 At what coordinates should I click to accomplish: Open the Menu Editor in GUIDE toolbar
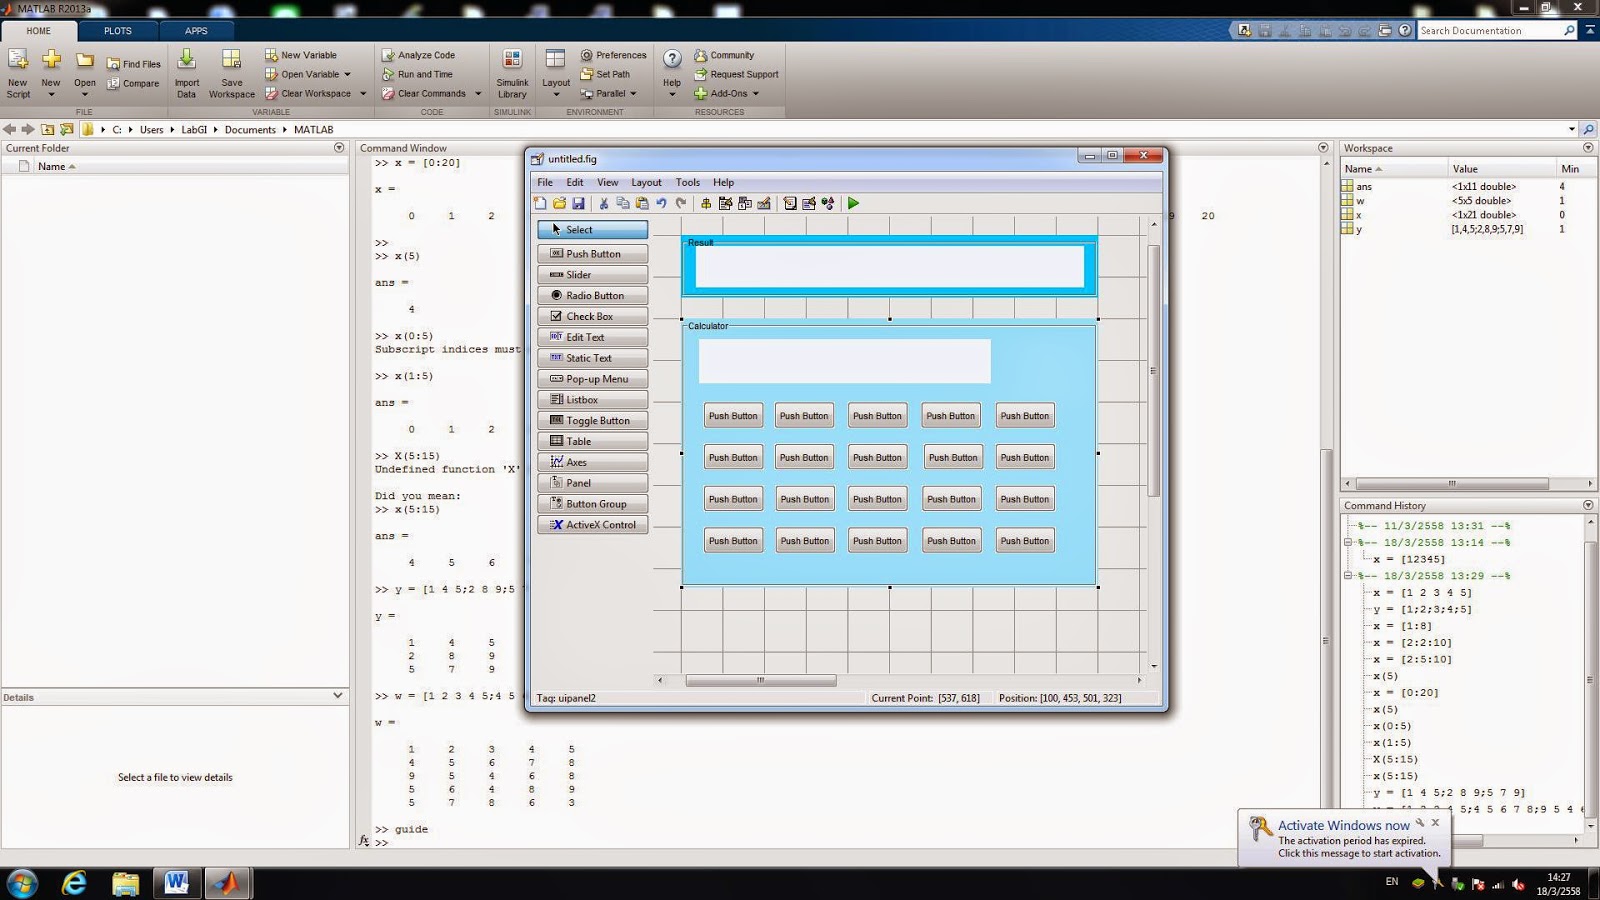725,203
